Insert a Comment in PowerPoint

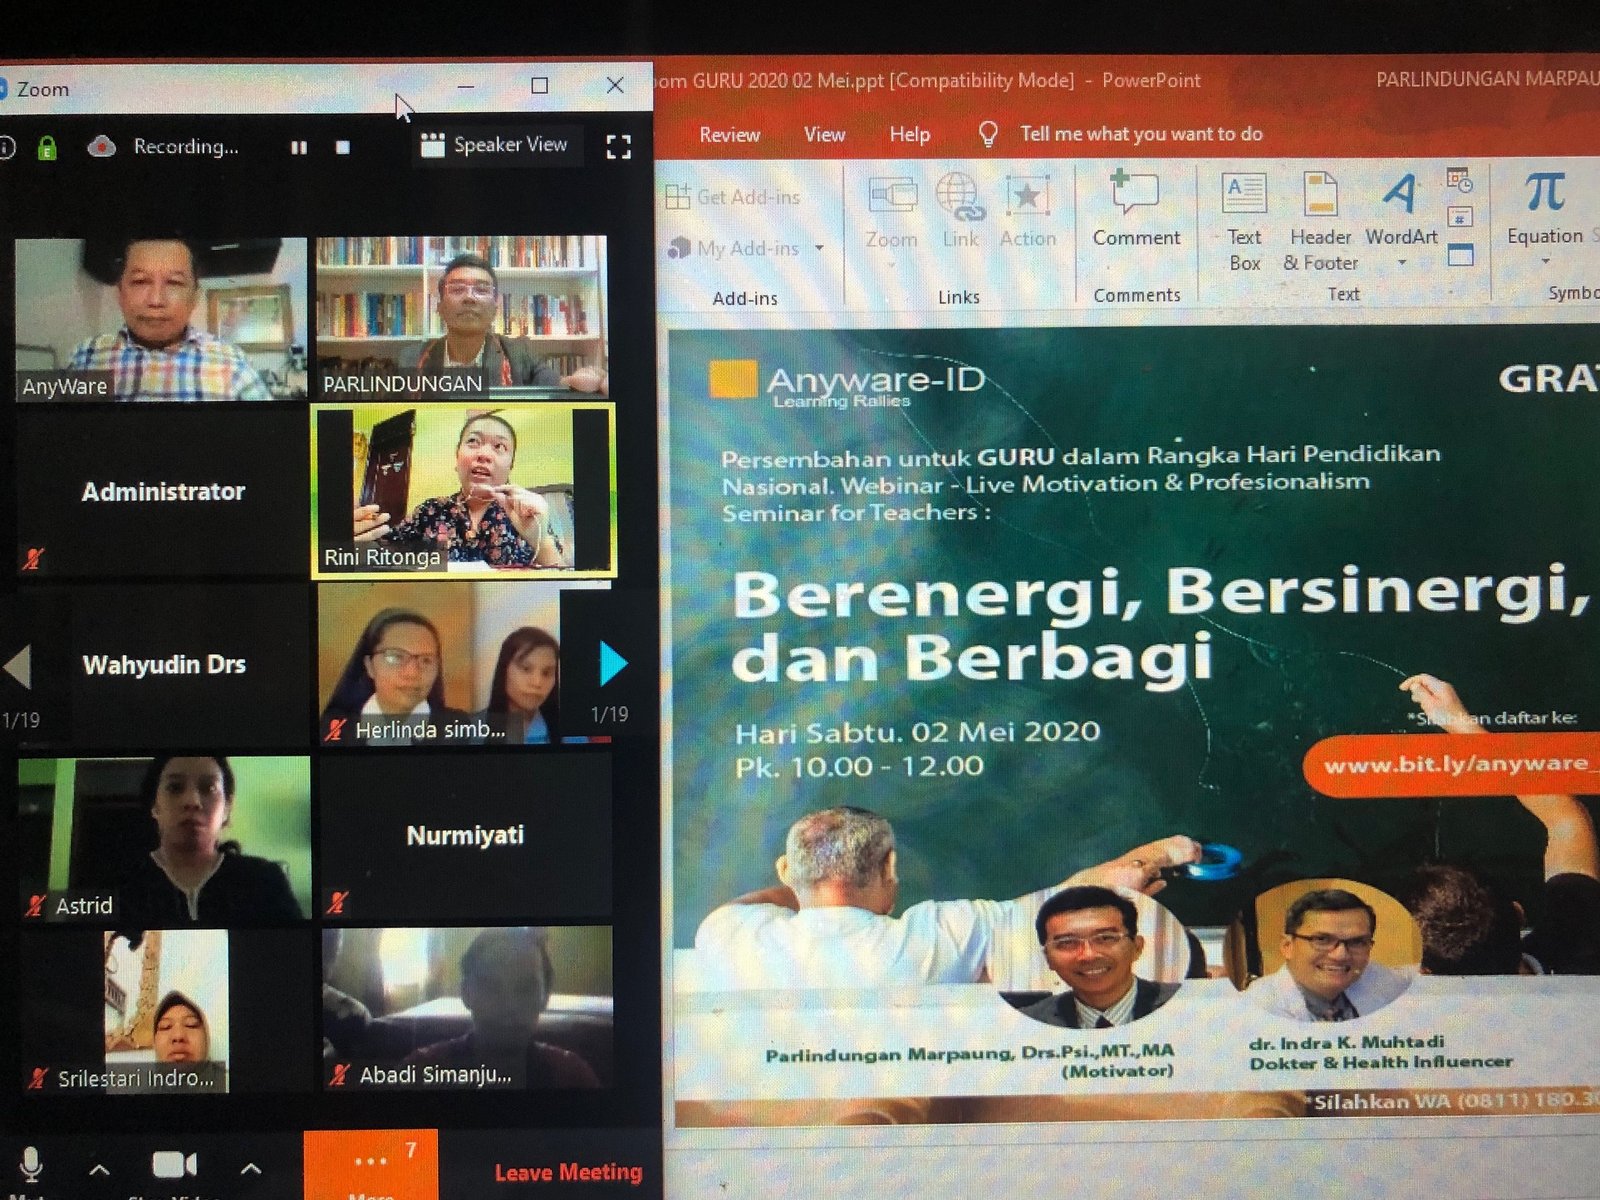click(x=1135, y=208)
